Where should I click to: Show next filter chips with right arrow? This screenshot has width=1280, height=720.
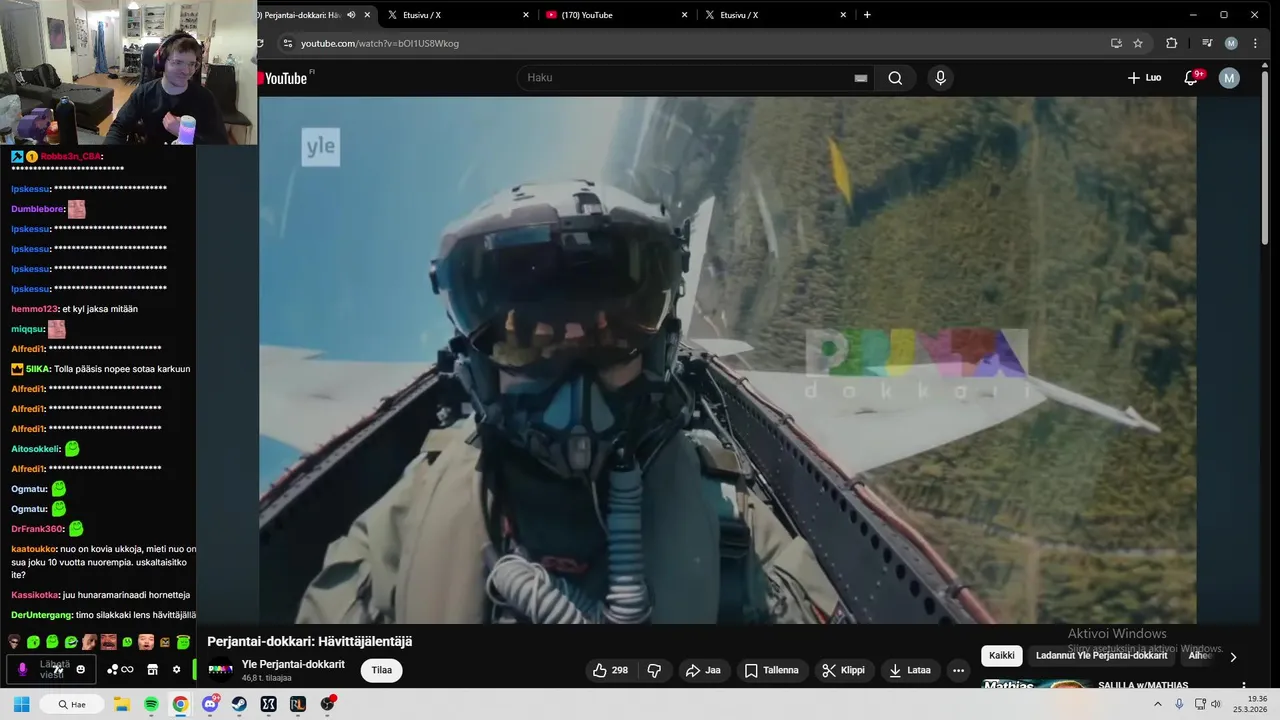pyautogui.click(x=1233, y=657)
